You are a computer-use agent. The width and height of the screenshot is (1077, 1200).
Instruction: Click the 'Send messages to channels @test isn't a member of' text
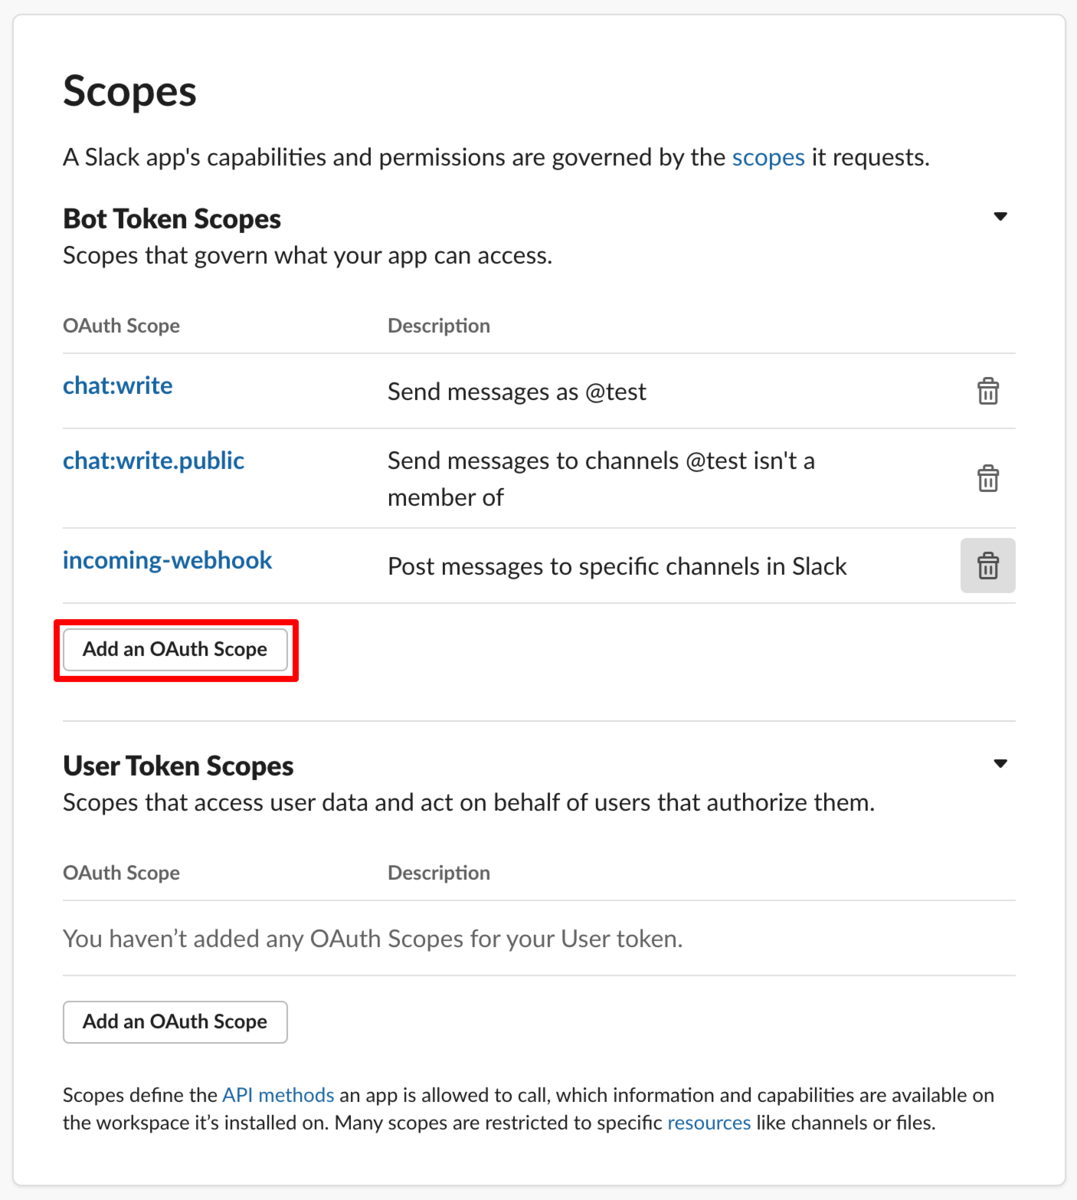coord(601,479)
